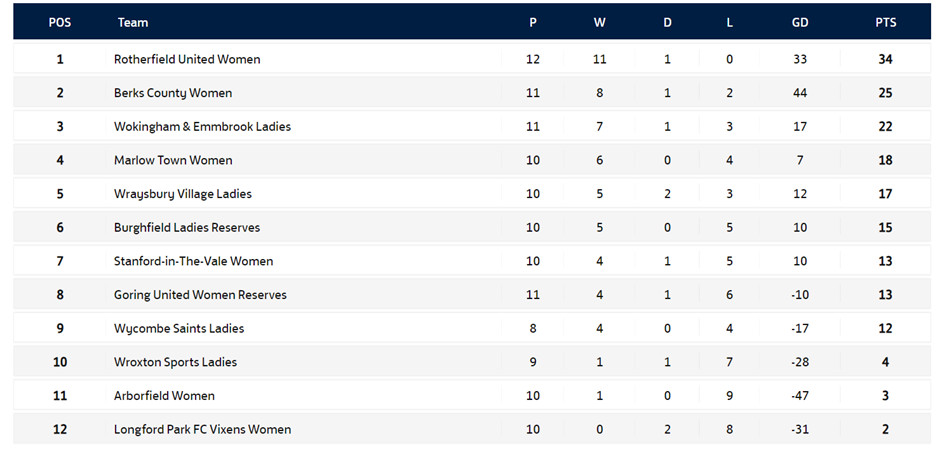Click the P column header
Image resolution: width=940 pixels, height=459 pixels.
pyautogui.click(x=533, y=22)
